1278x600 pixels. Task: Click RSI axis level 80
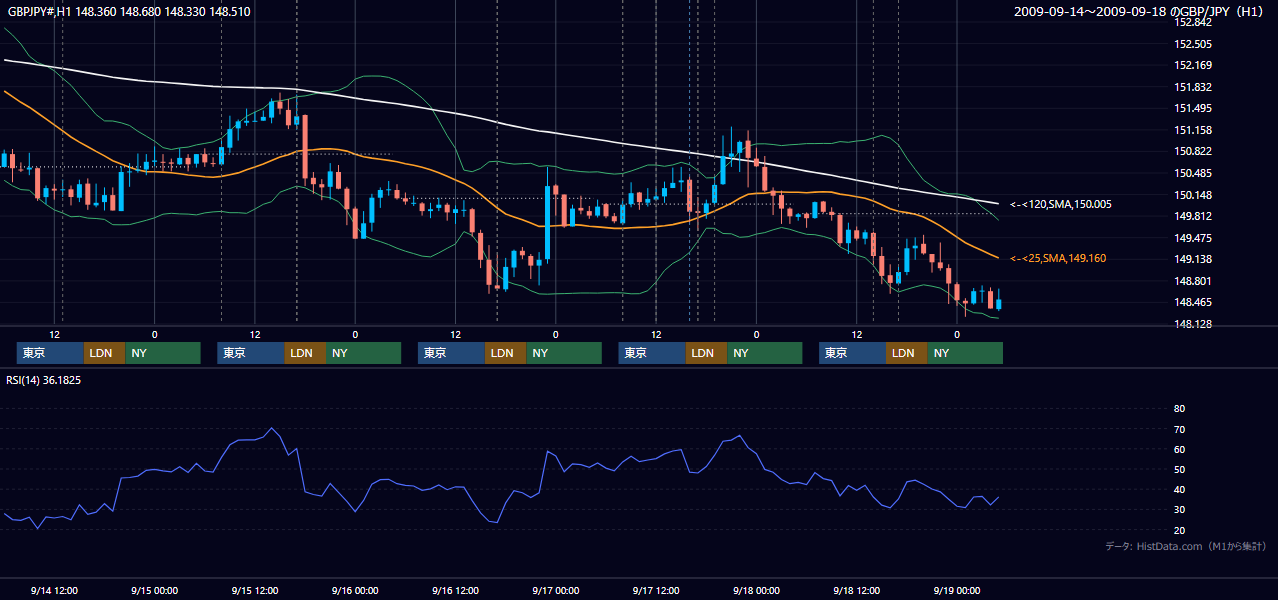point(1179,409)
